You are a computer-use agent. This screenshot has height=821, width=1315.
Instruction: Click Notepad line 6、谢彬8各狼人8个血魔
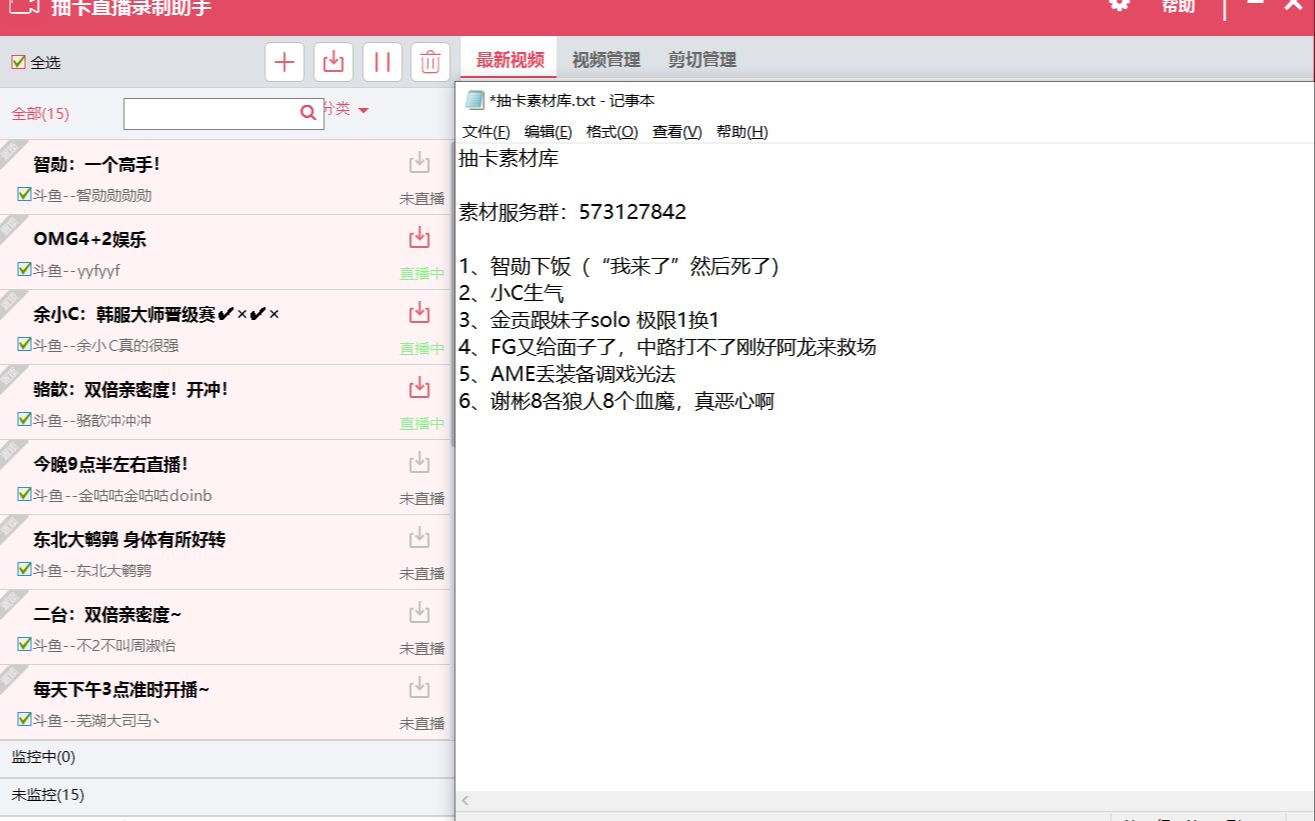pyautogui.click(x=616, y=402)
